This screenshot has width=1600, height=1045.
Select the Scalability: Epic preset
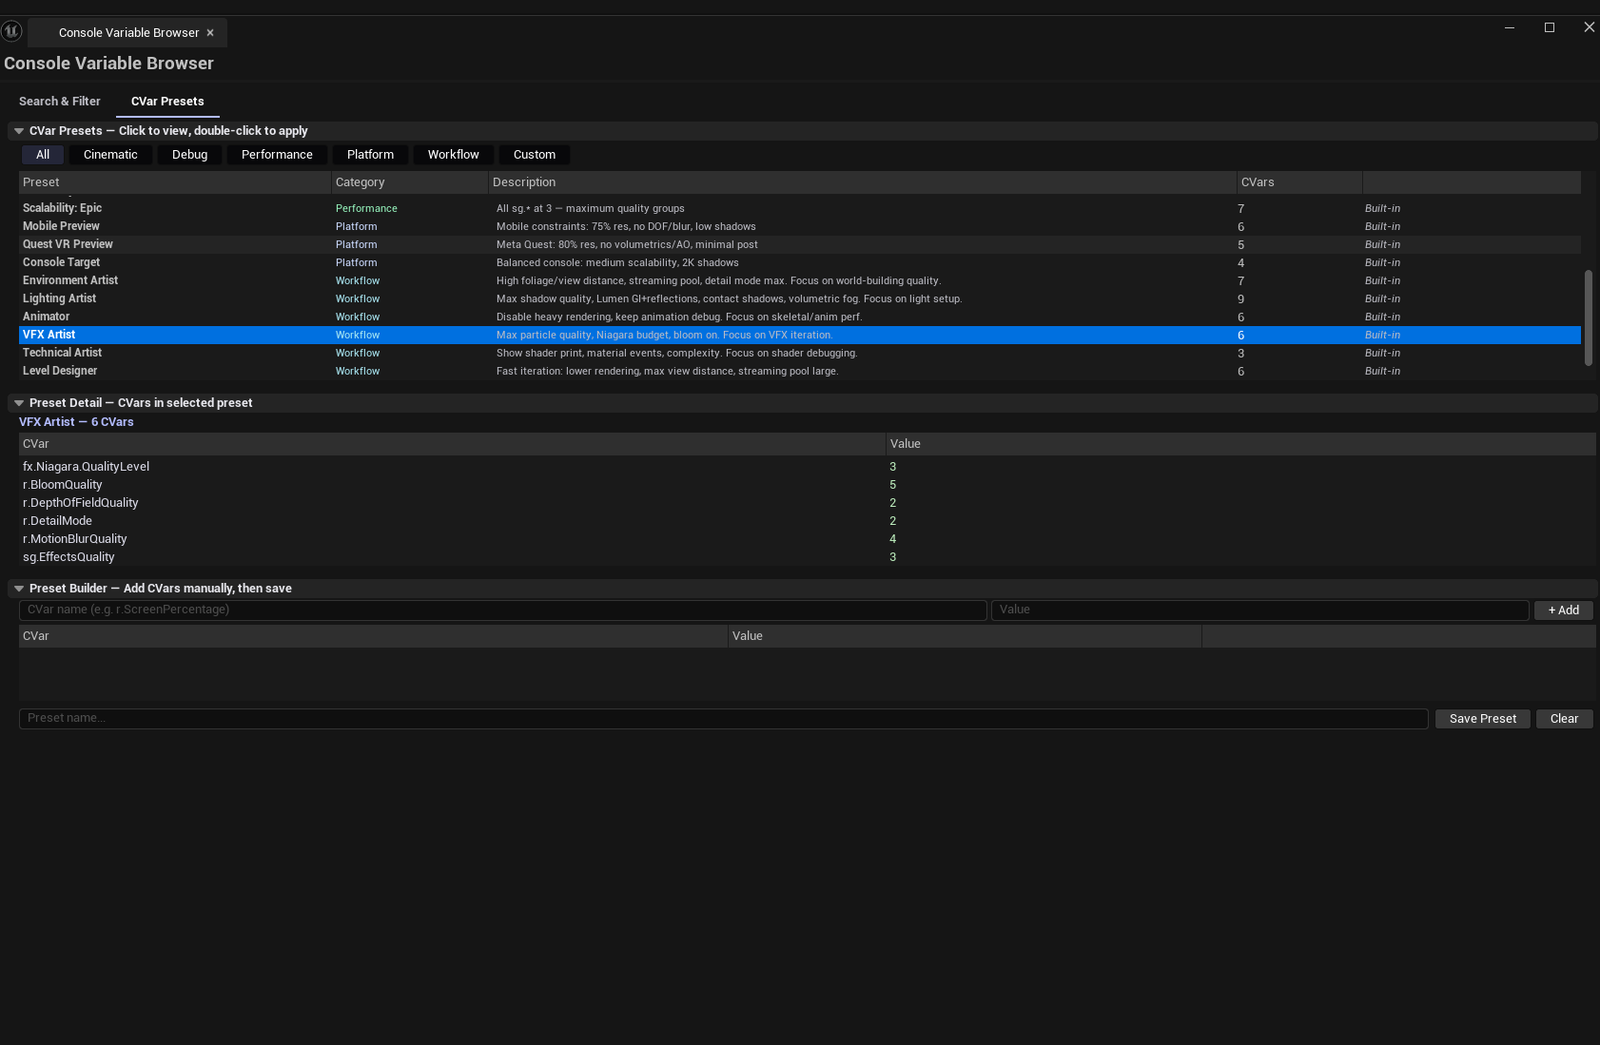[799, 208]
